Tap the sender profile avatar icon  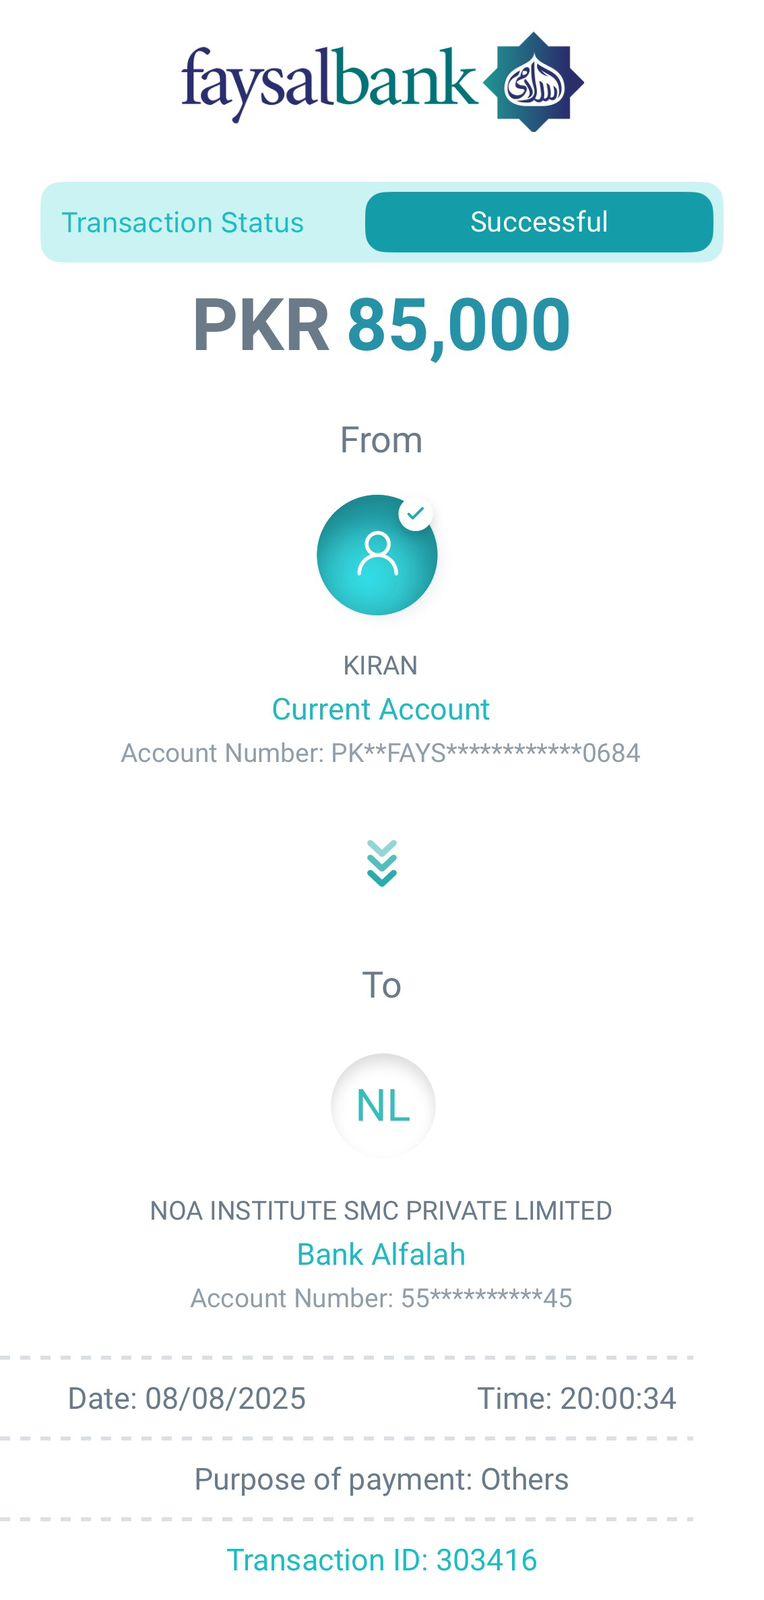[x=377, y=555]
